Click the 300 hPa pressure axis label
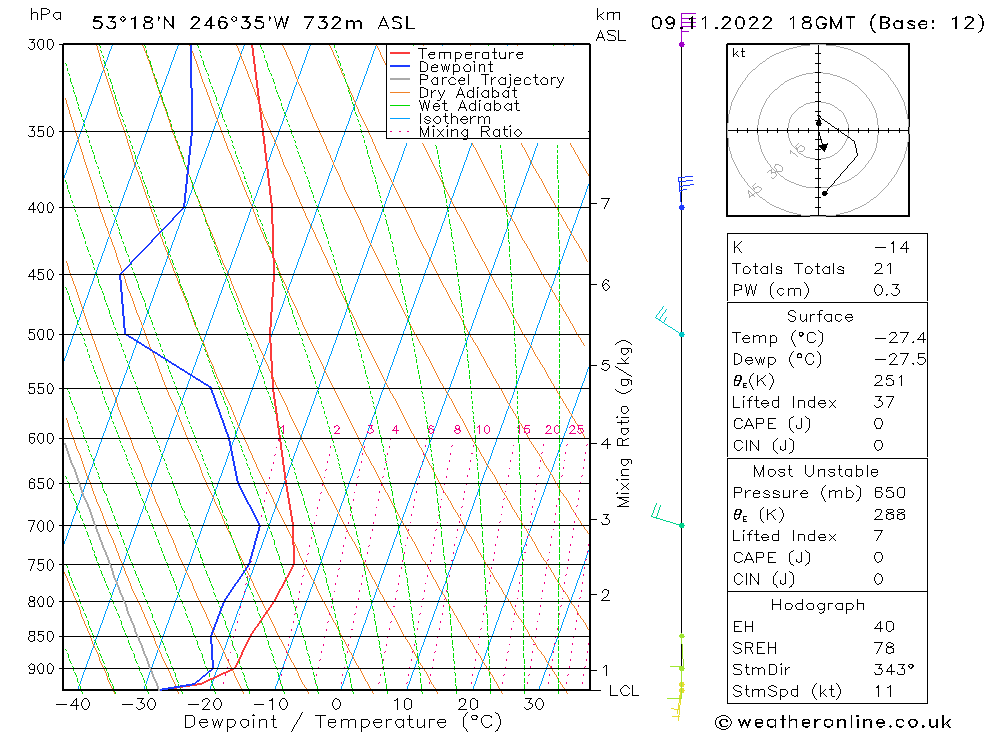Viewport: 1000px width, 733px height. point(41,45)
